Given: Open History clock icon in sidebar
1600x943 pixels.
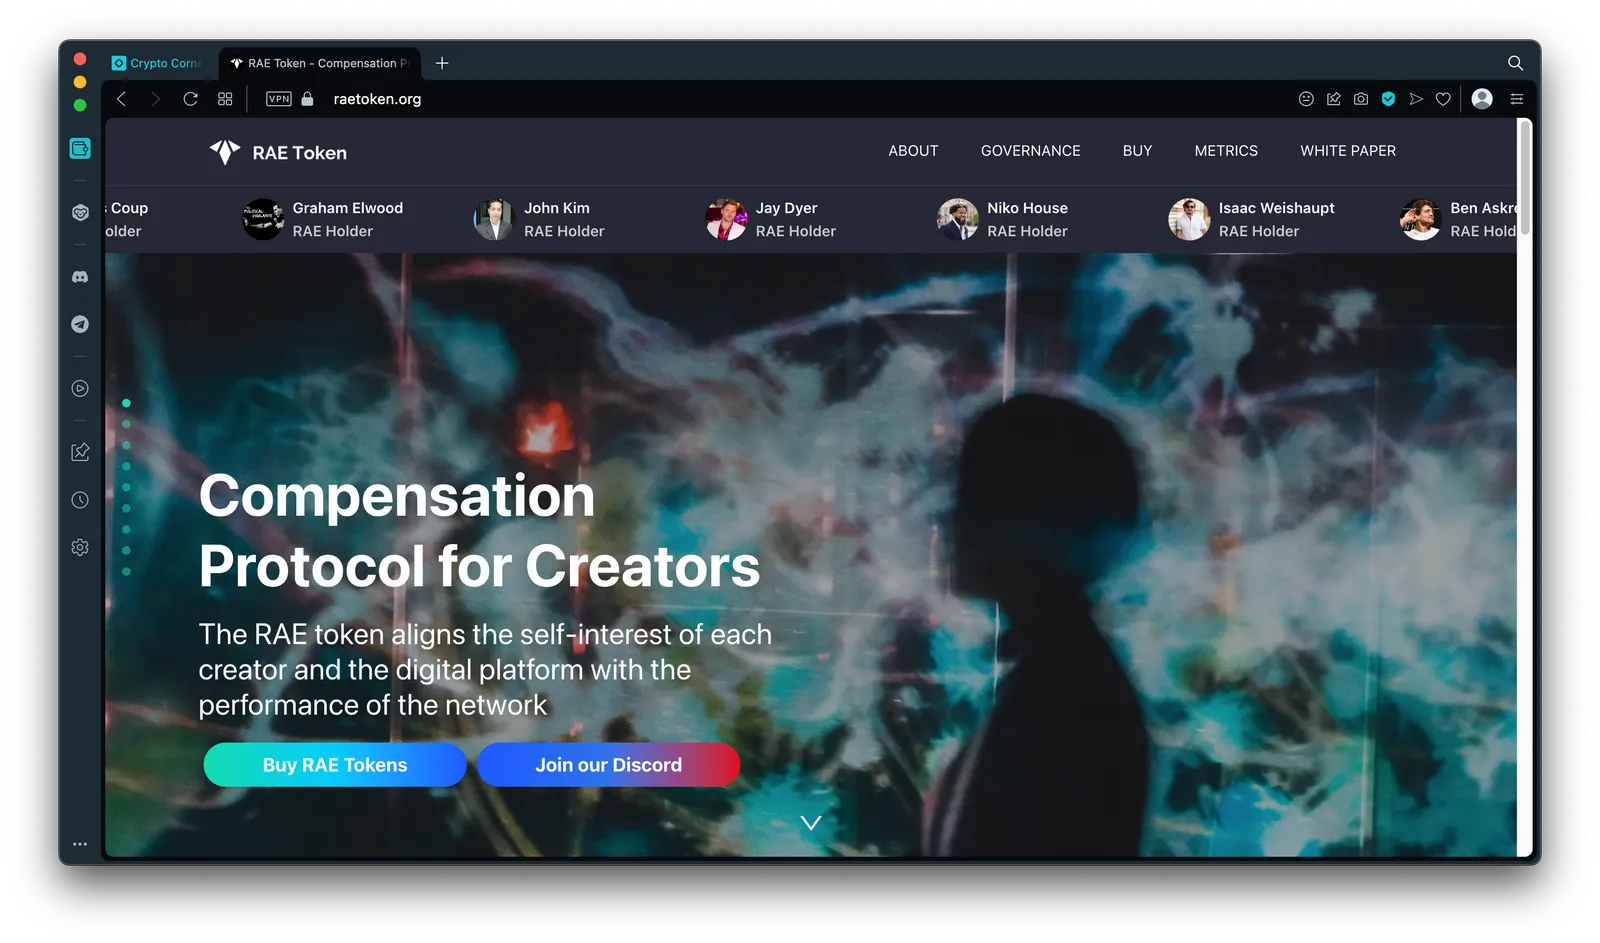Looking at the screenshot, I should click(x=80, y=500).
